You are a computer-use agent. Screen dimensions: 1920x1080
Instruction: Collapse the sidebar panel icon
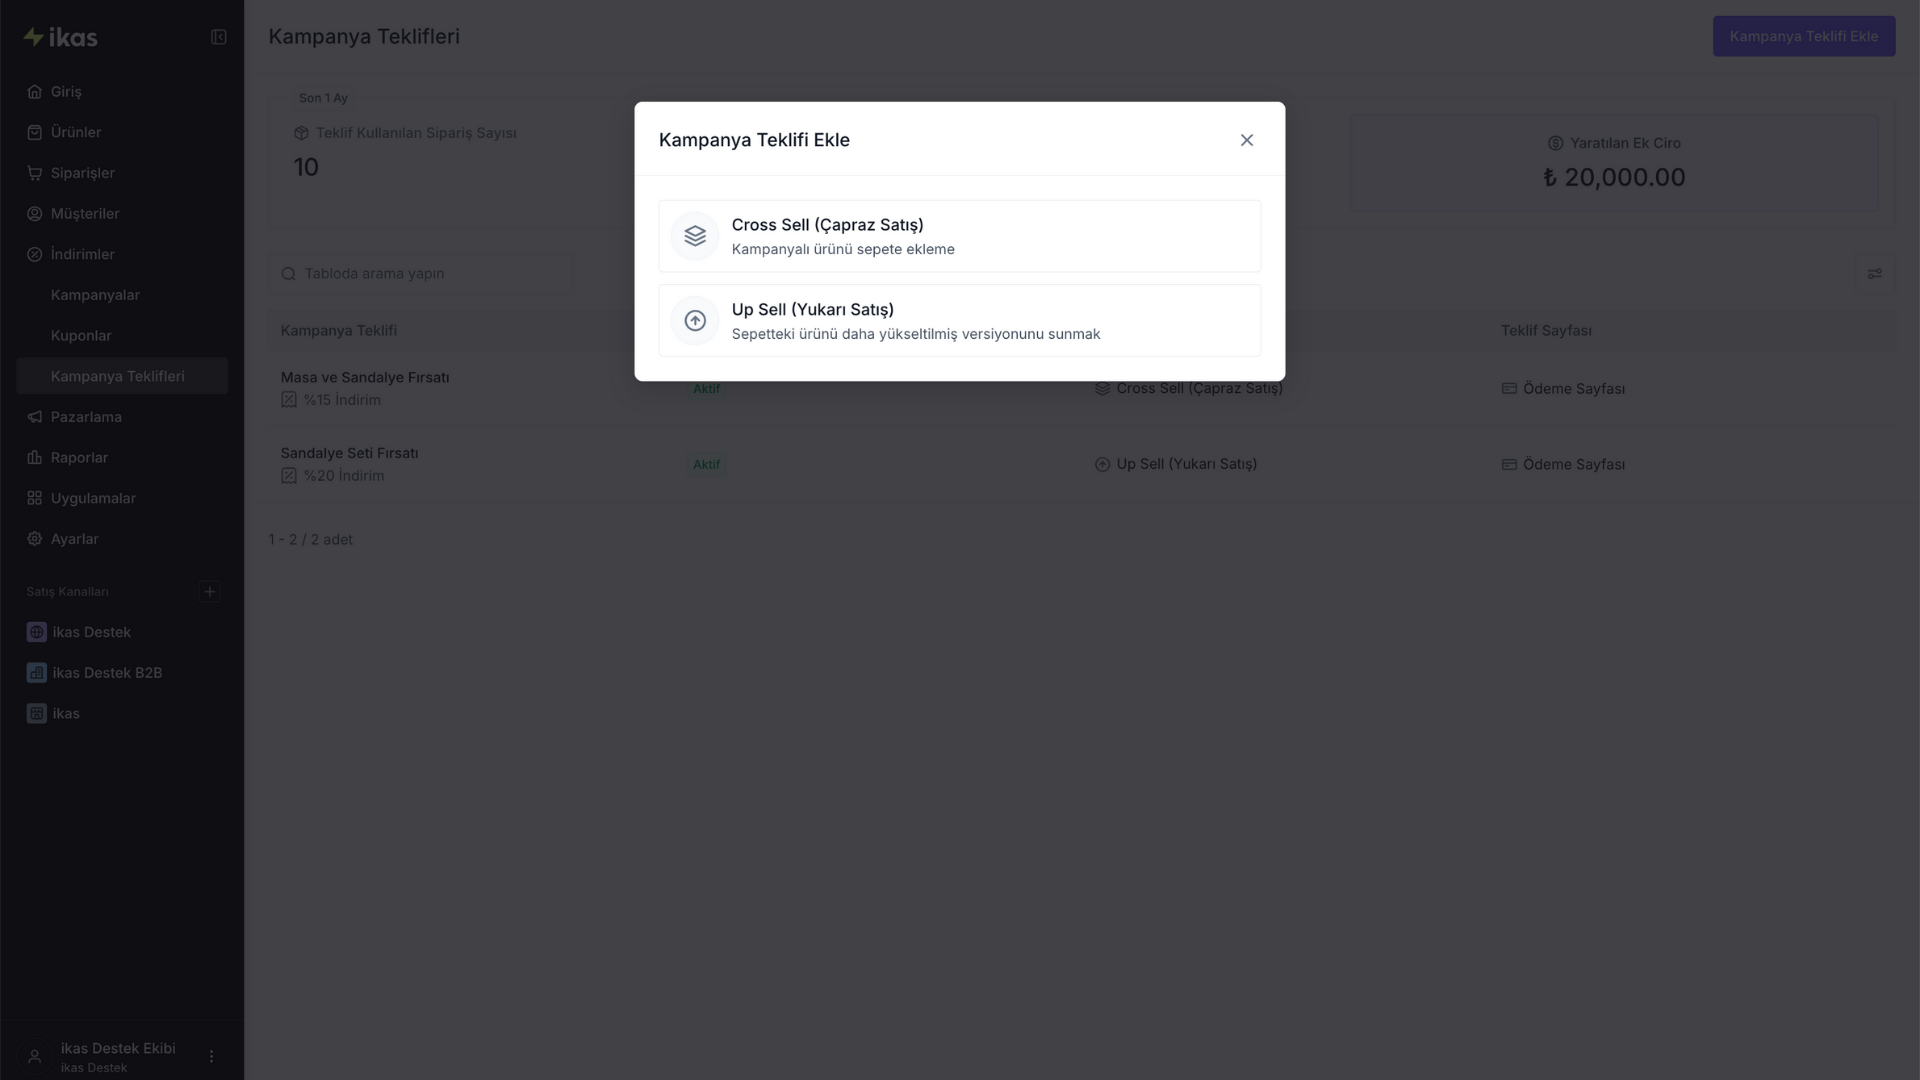[218, 37]
